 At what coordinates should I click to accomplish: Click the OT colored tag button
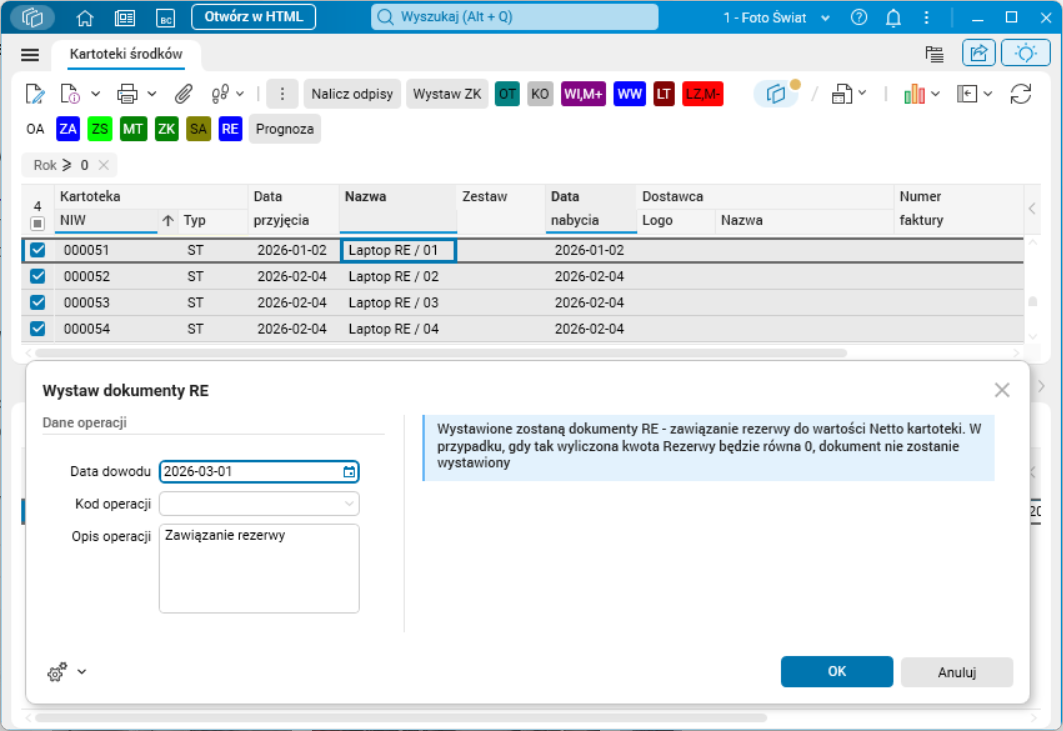click(x=507, y=94)
